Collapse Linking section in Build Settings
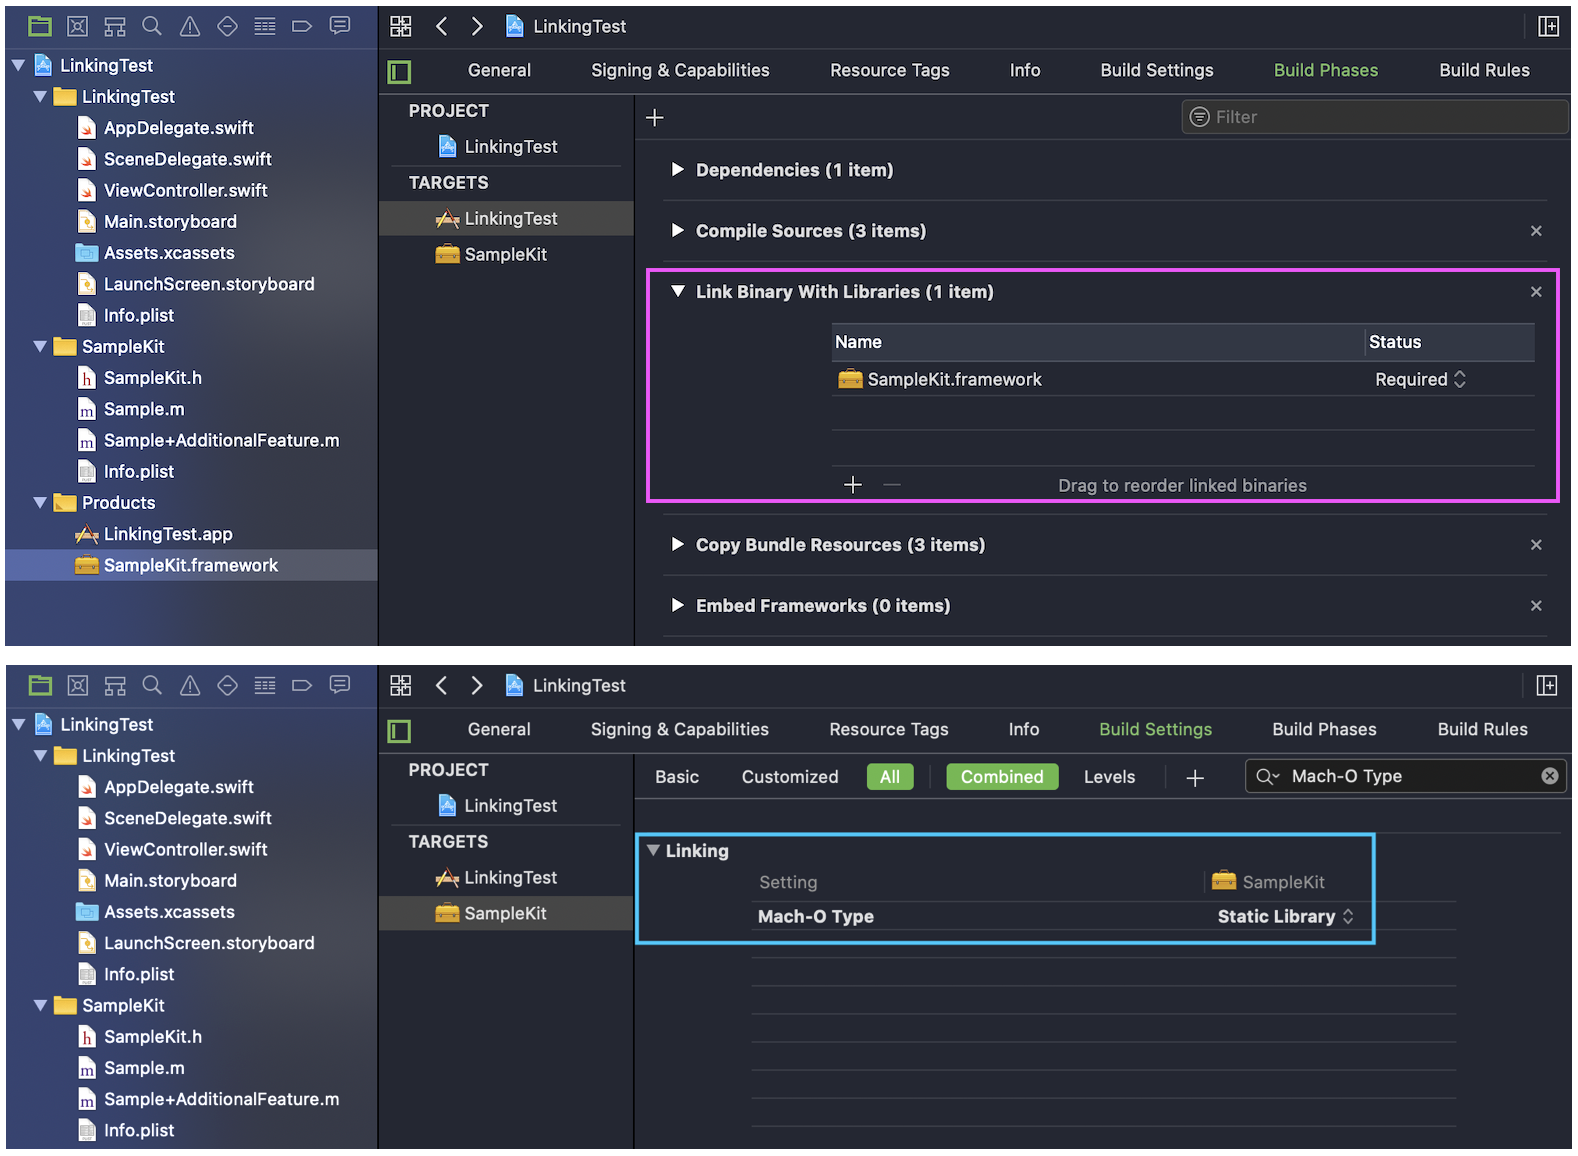Viewport: 1578px width, 1156px height. tap(653, 851)
